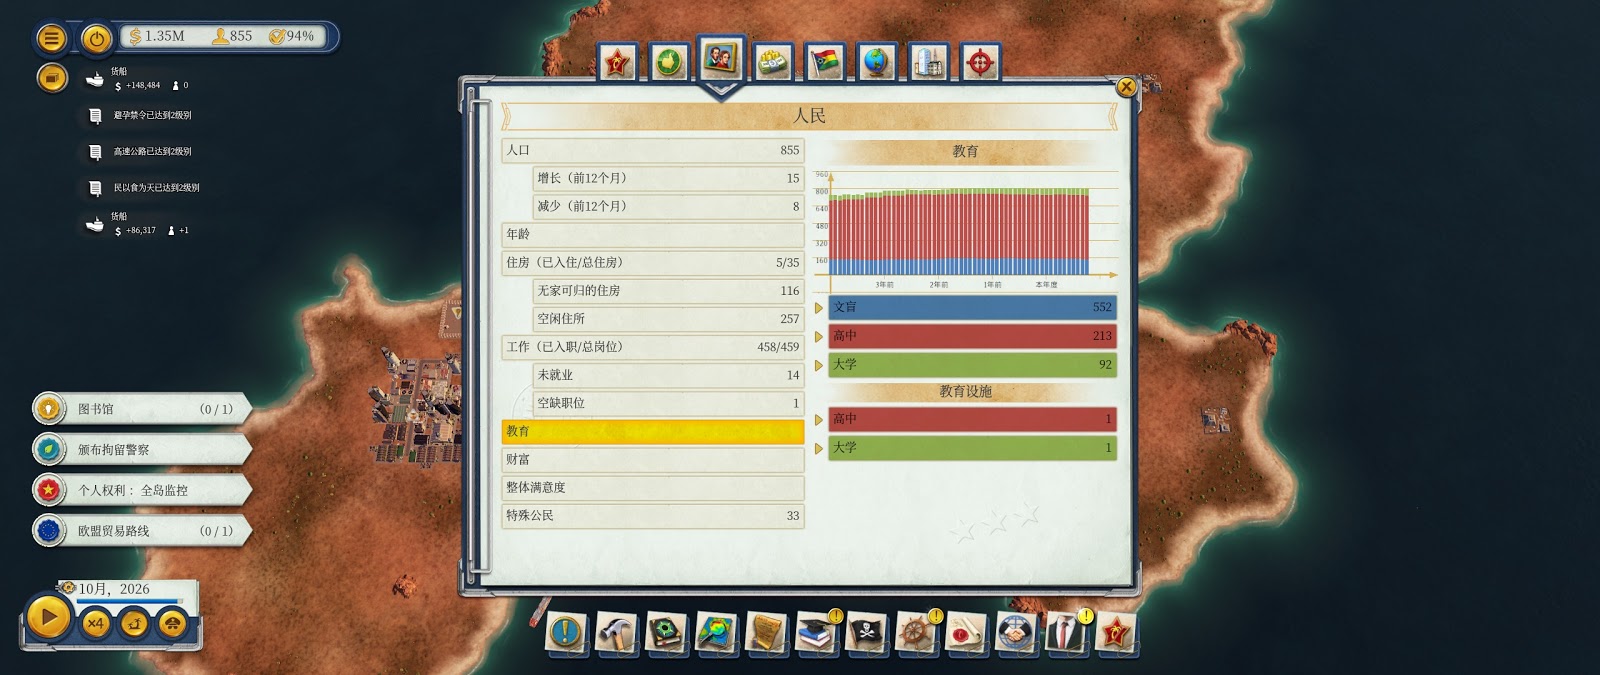Screen dimensions: 1600x675
Task: Expand the 高中 row arrow under 教育设施
Action: click(819, 420)
